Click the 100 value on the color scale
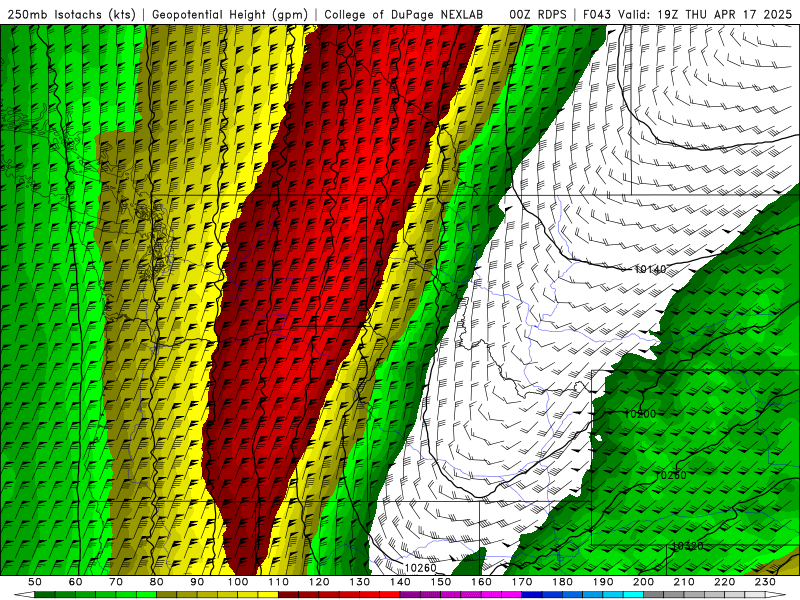The width and height of the screenshot is (800, 600). 238,582
